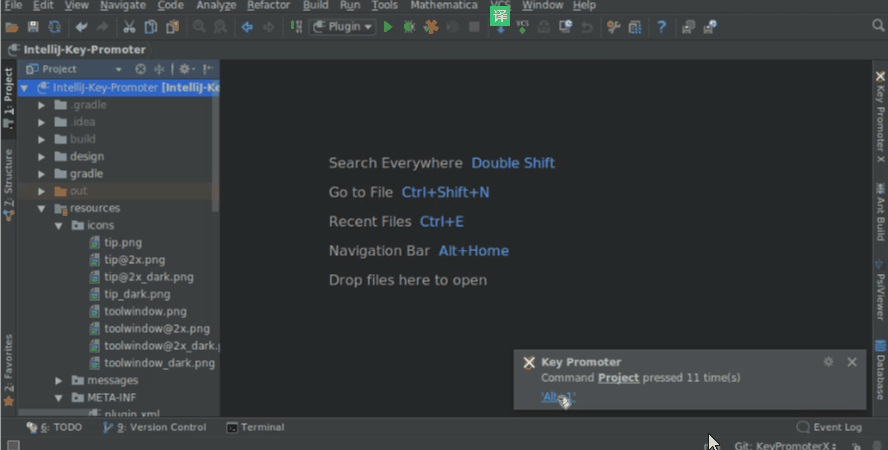Viewport: 888px width, 450px height.
Task: Click the 'Alt+1' shortcut link in notification
Action: tap(558, 397)
